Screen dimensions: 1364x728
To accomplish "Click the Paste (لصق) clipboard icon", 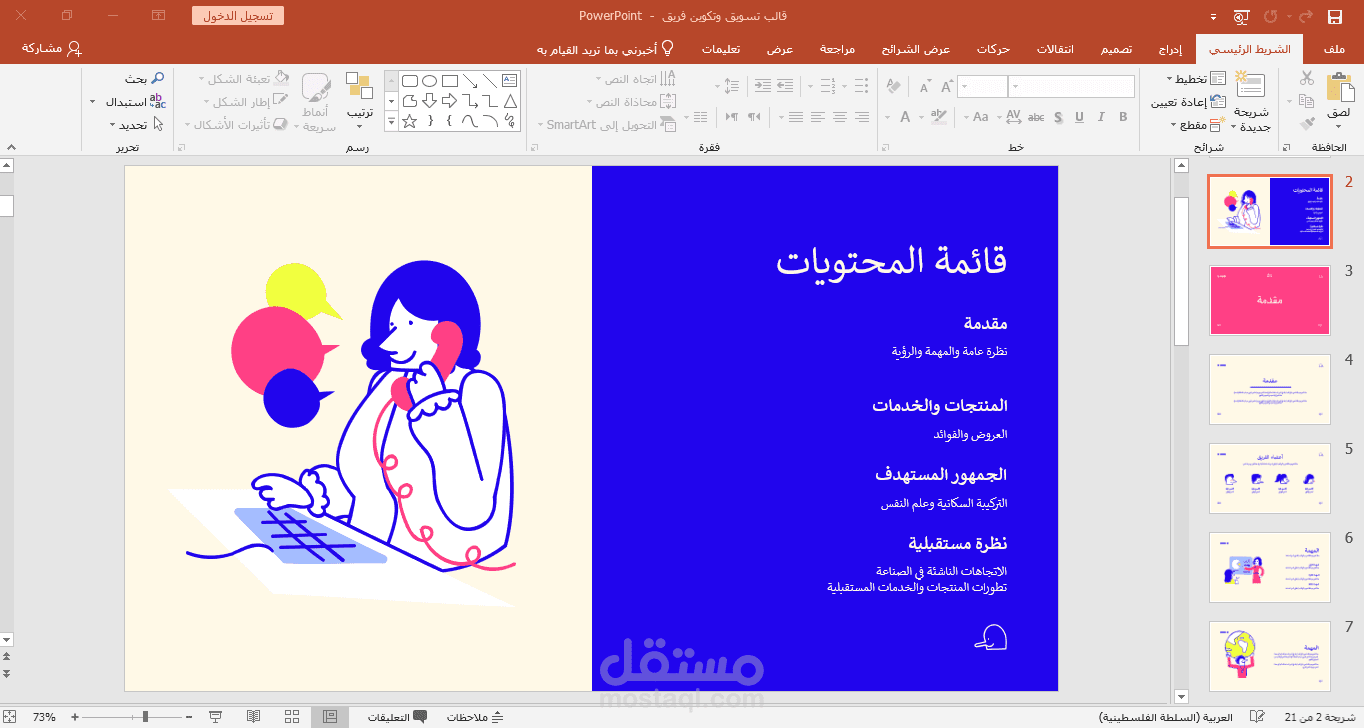I will coord(1339,88).
